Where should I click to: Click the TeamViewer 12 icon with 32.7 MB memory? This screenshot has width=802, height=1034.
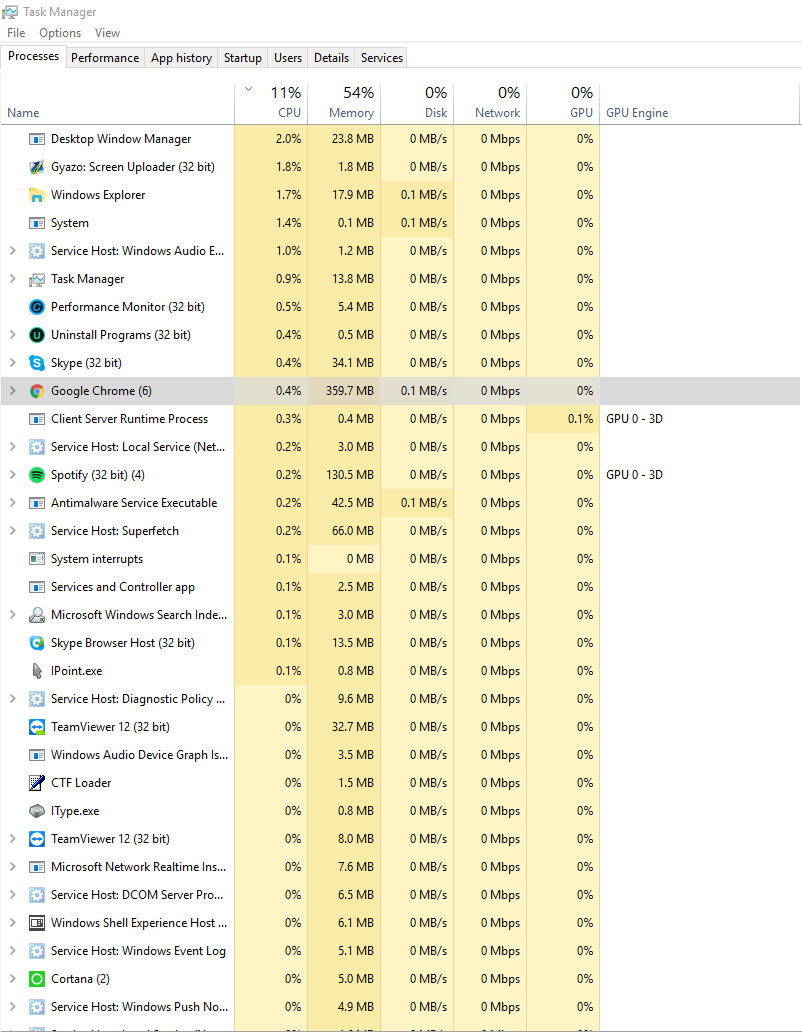tap(37, 727)
